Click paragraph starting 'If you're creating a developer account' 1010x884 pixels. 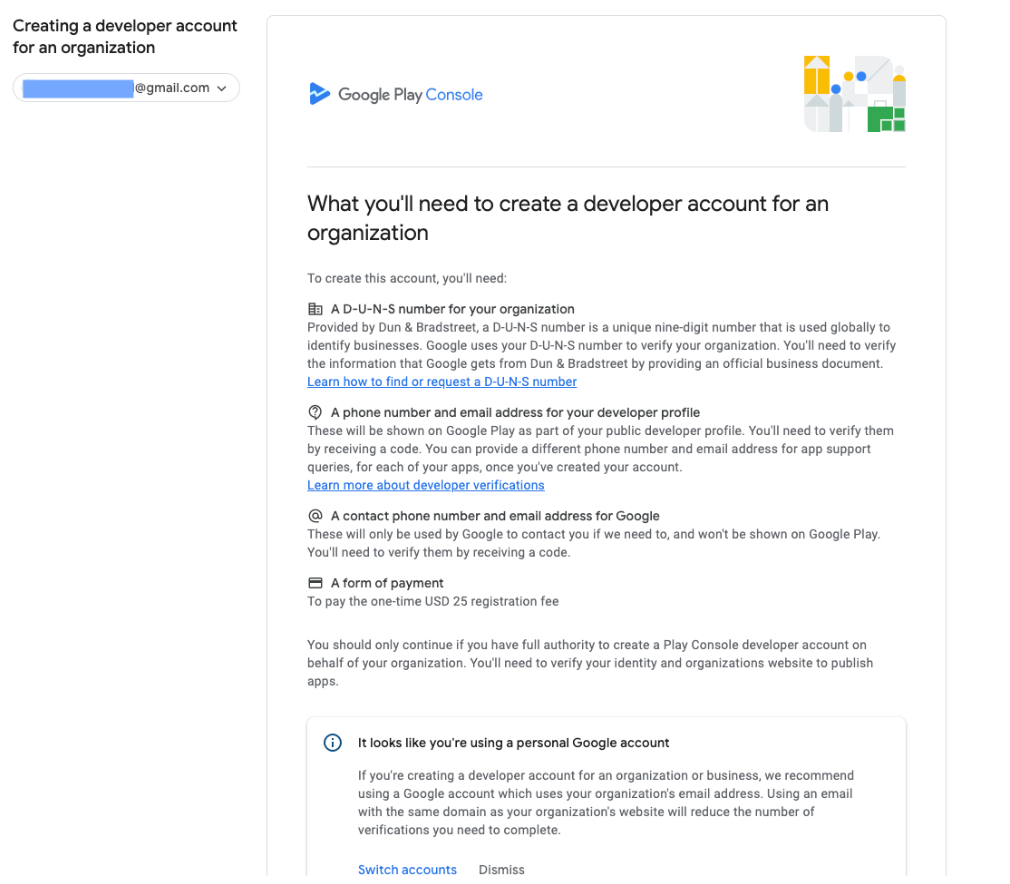[x=605, y=803]
